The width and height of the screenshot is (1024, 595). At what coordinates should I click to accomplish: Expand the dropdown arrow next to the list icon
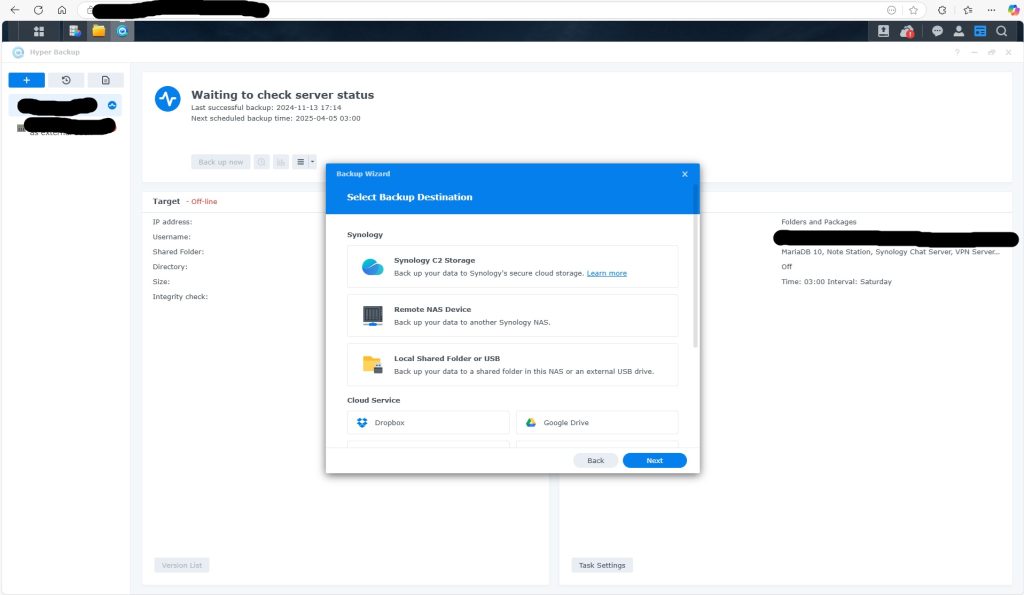tap(312, 162)
